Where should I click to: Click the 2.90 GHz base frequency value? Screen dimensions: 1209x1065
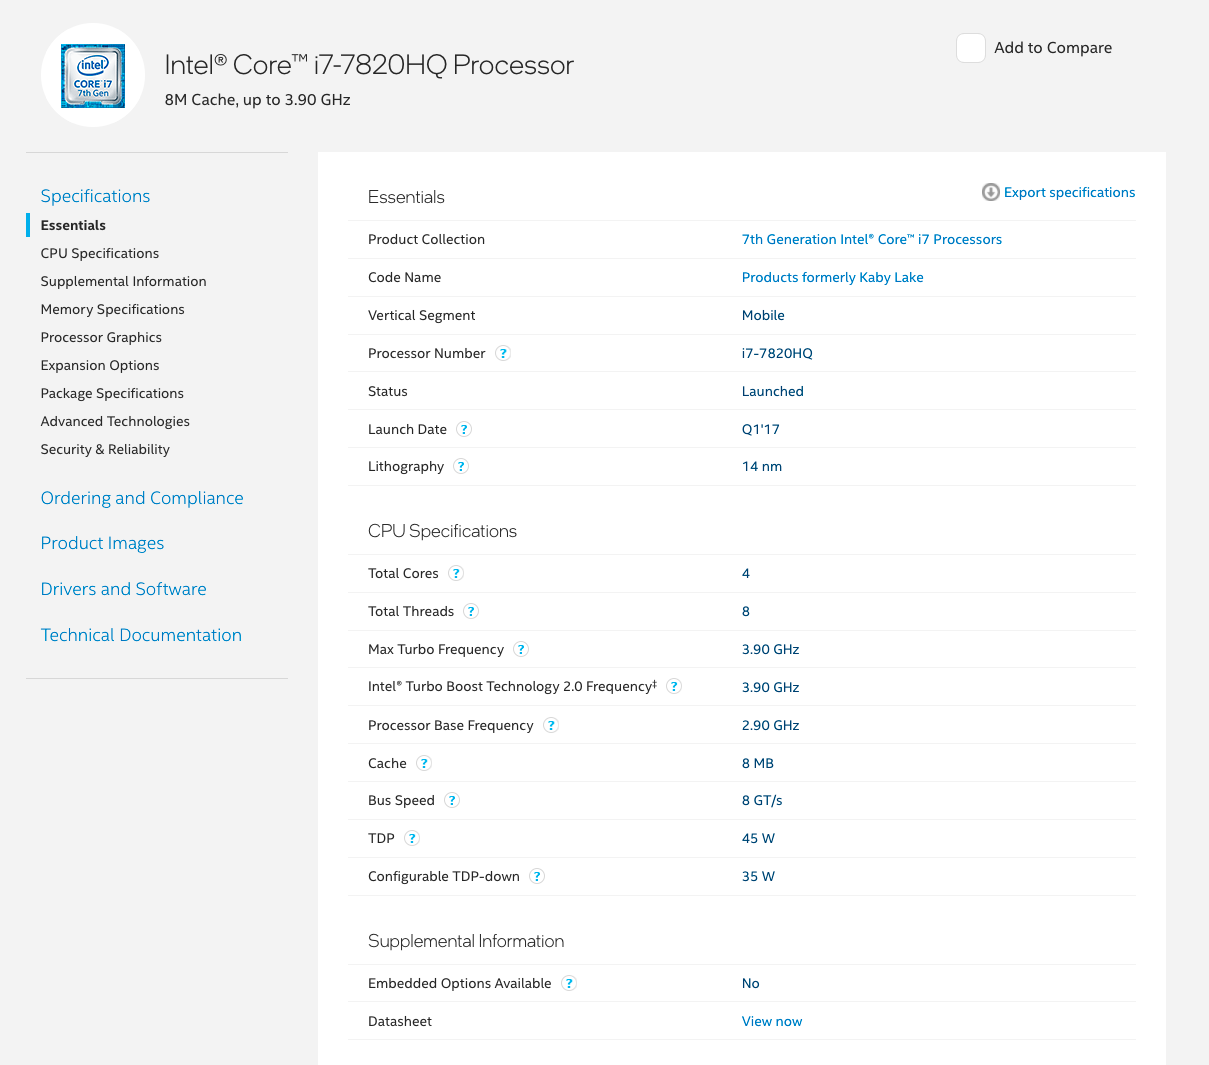[x=770, y=725]
